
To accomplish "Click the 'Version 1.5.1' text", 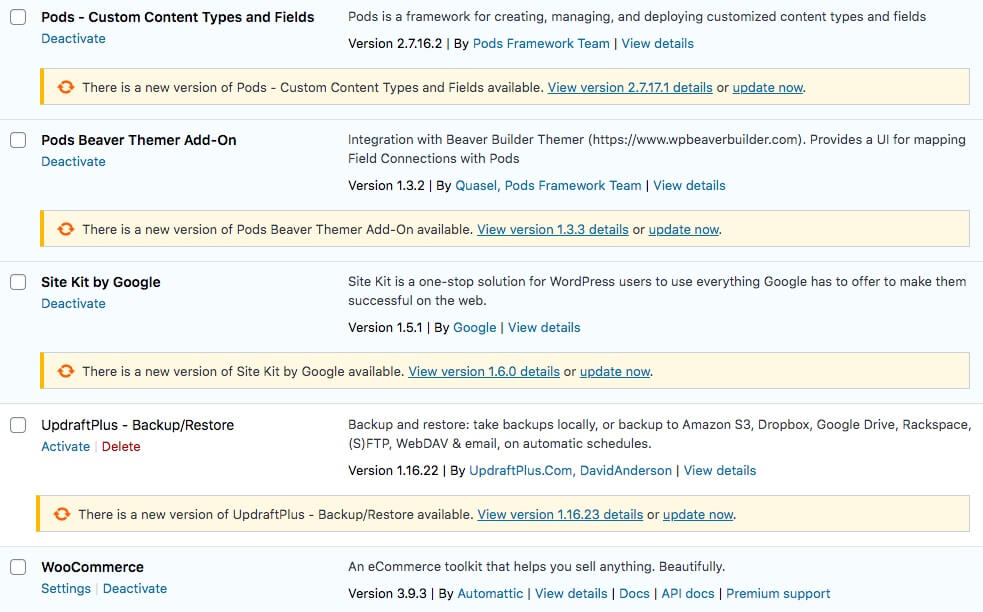I will pos(385,327).
